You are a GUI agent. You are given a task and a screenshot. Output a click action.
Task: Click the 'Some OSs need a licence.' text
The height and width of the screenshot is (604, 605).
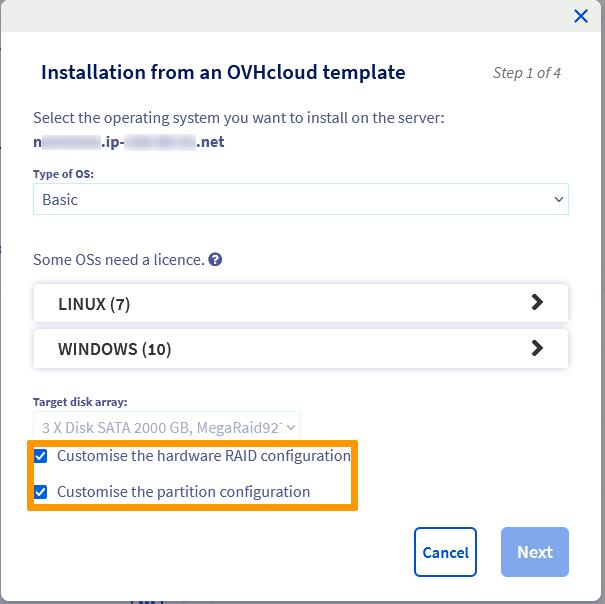point(118,260)
